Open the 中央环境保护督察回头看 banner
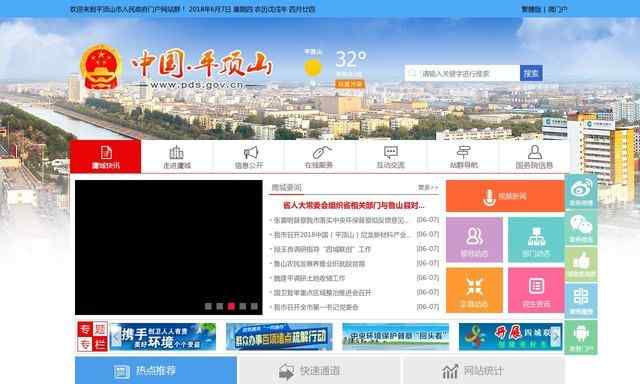The image size is (640, 384). [396, 337]
